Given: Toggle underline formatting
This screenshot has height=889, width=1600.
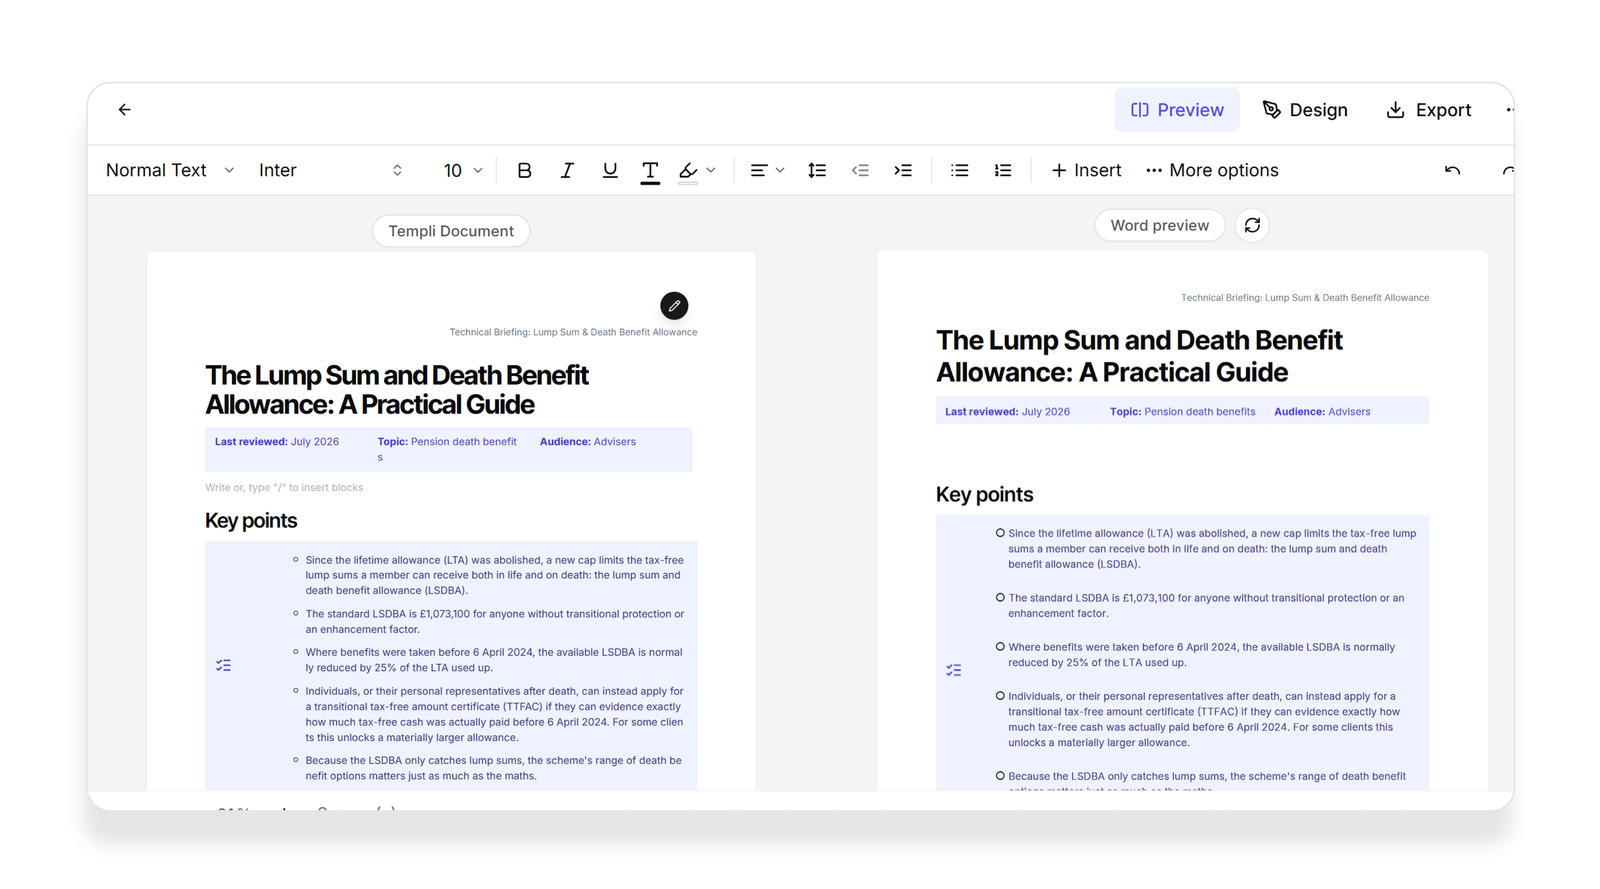Looking at the screenshot, I should pos(609,170).
